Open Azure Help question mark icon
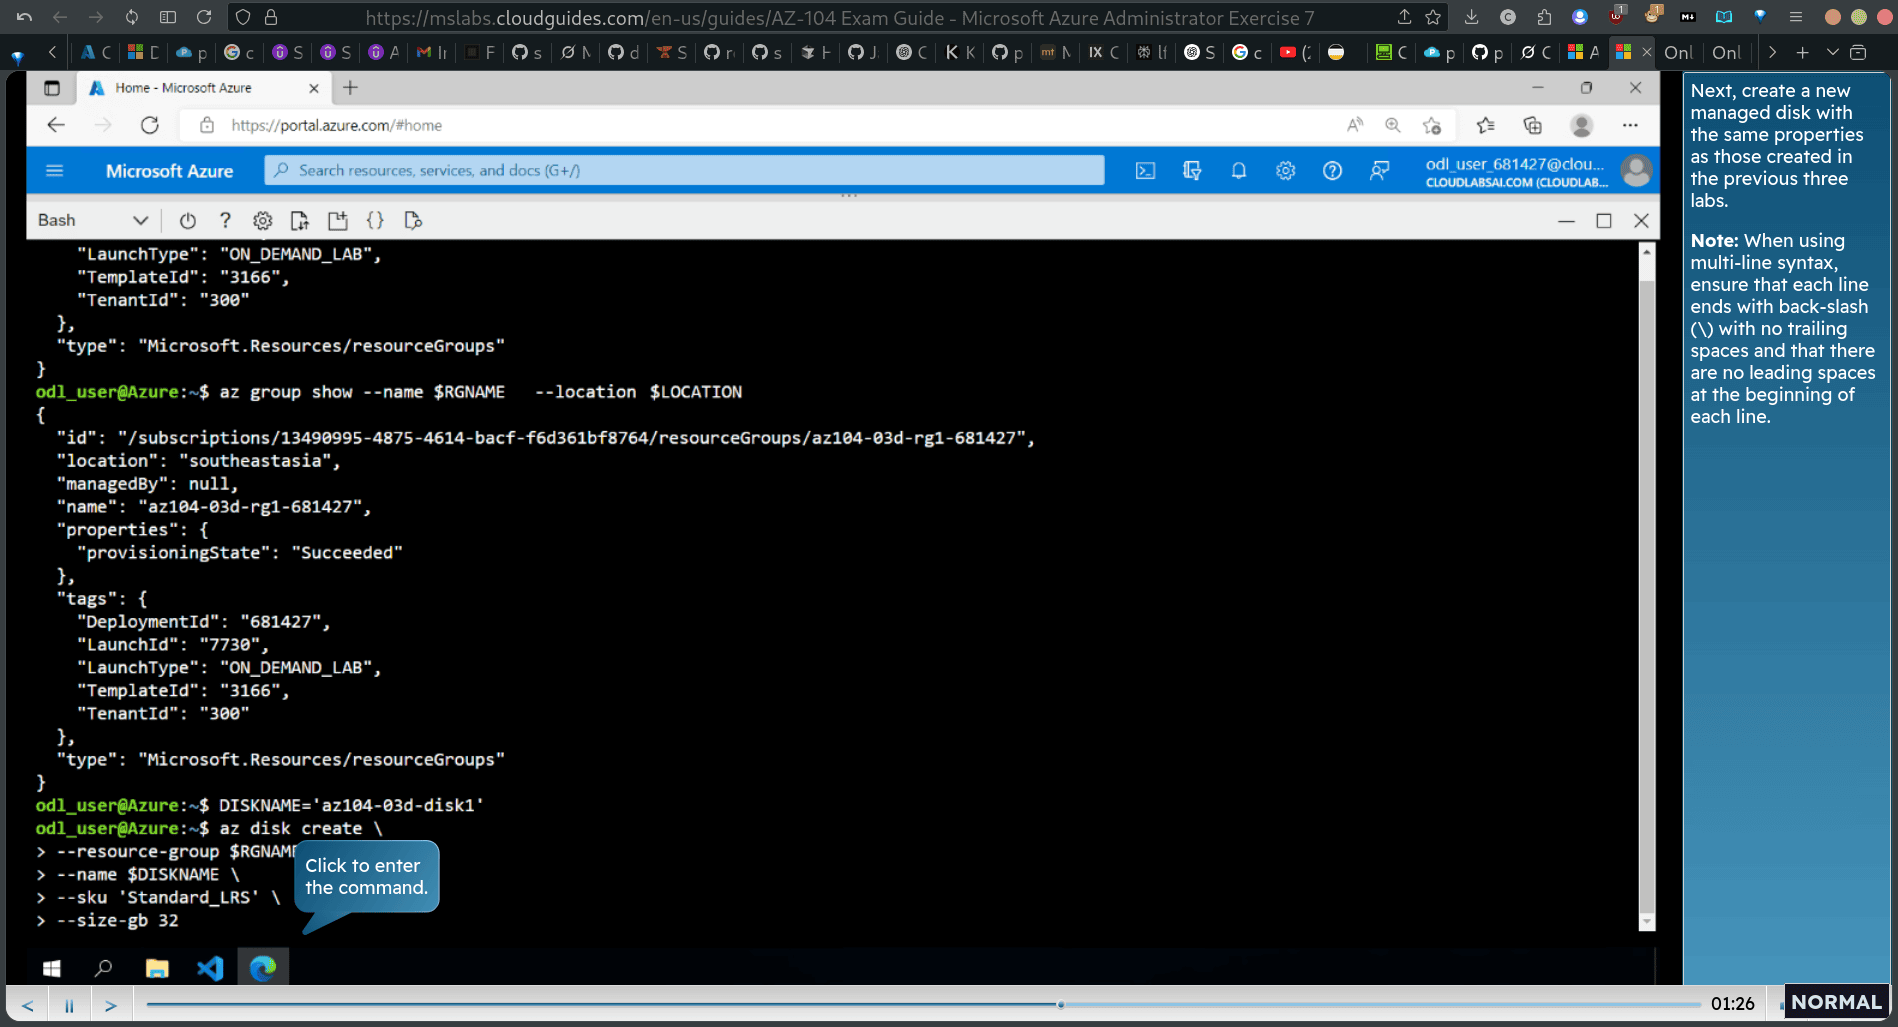 click(1332, 171)
